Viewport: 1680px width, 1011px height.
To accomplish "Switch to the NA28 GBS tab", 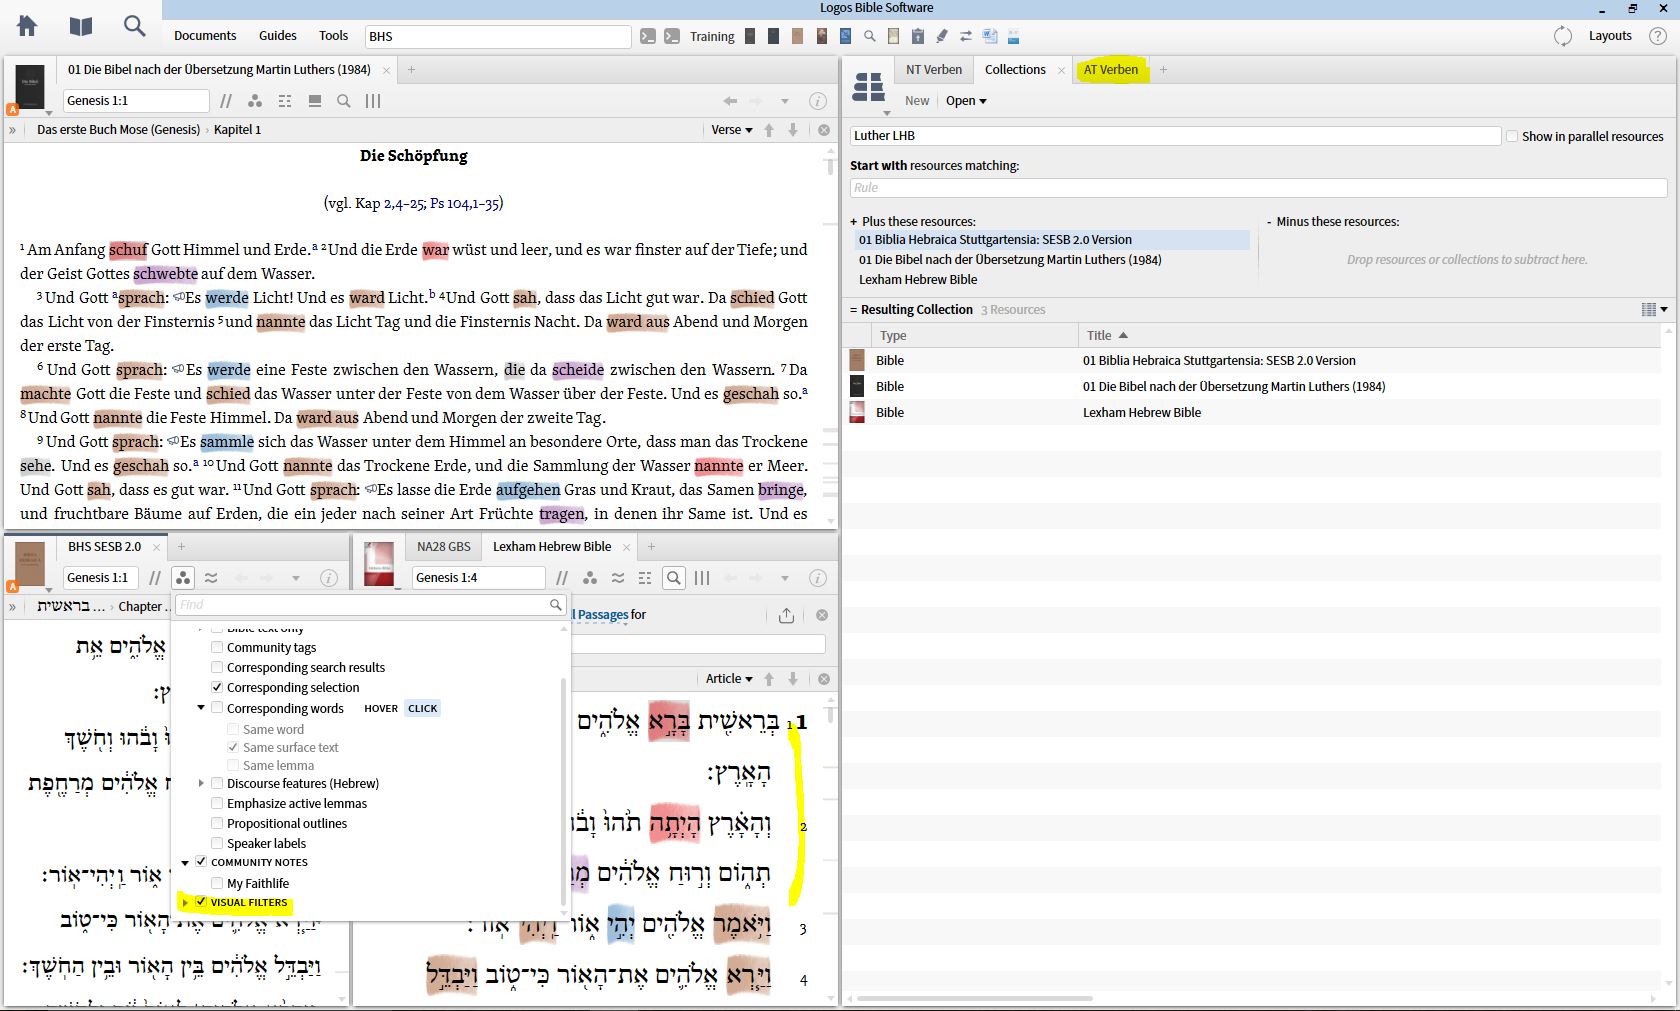I will pyautogui.click(x=443, y=547).
